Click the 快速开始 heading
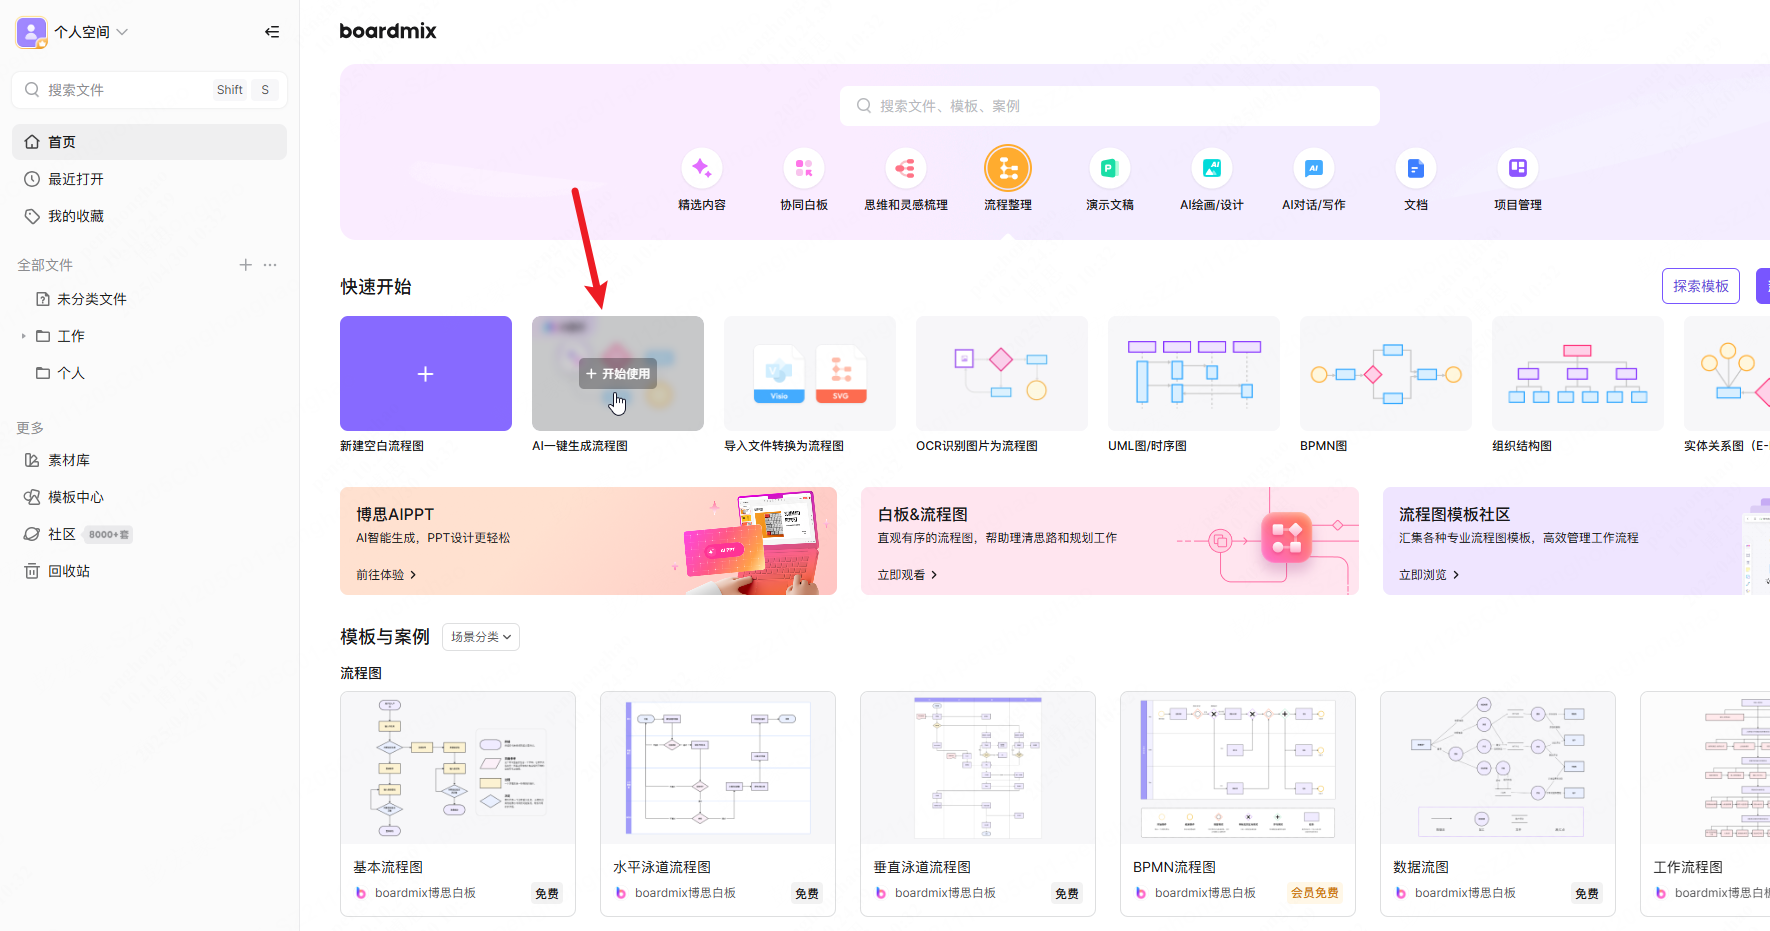This screenshot has height=931, width=1770. pyautogui.click(x=376, y=287)
